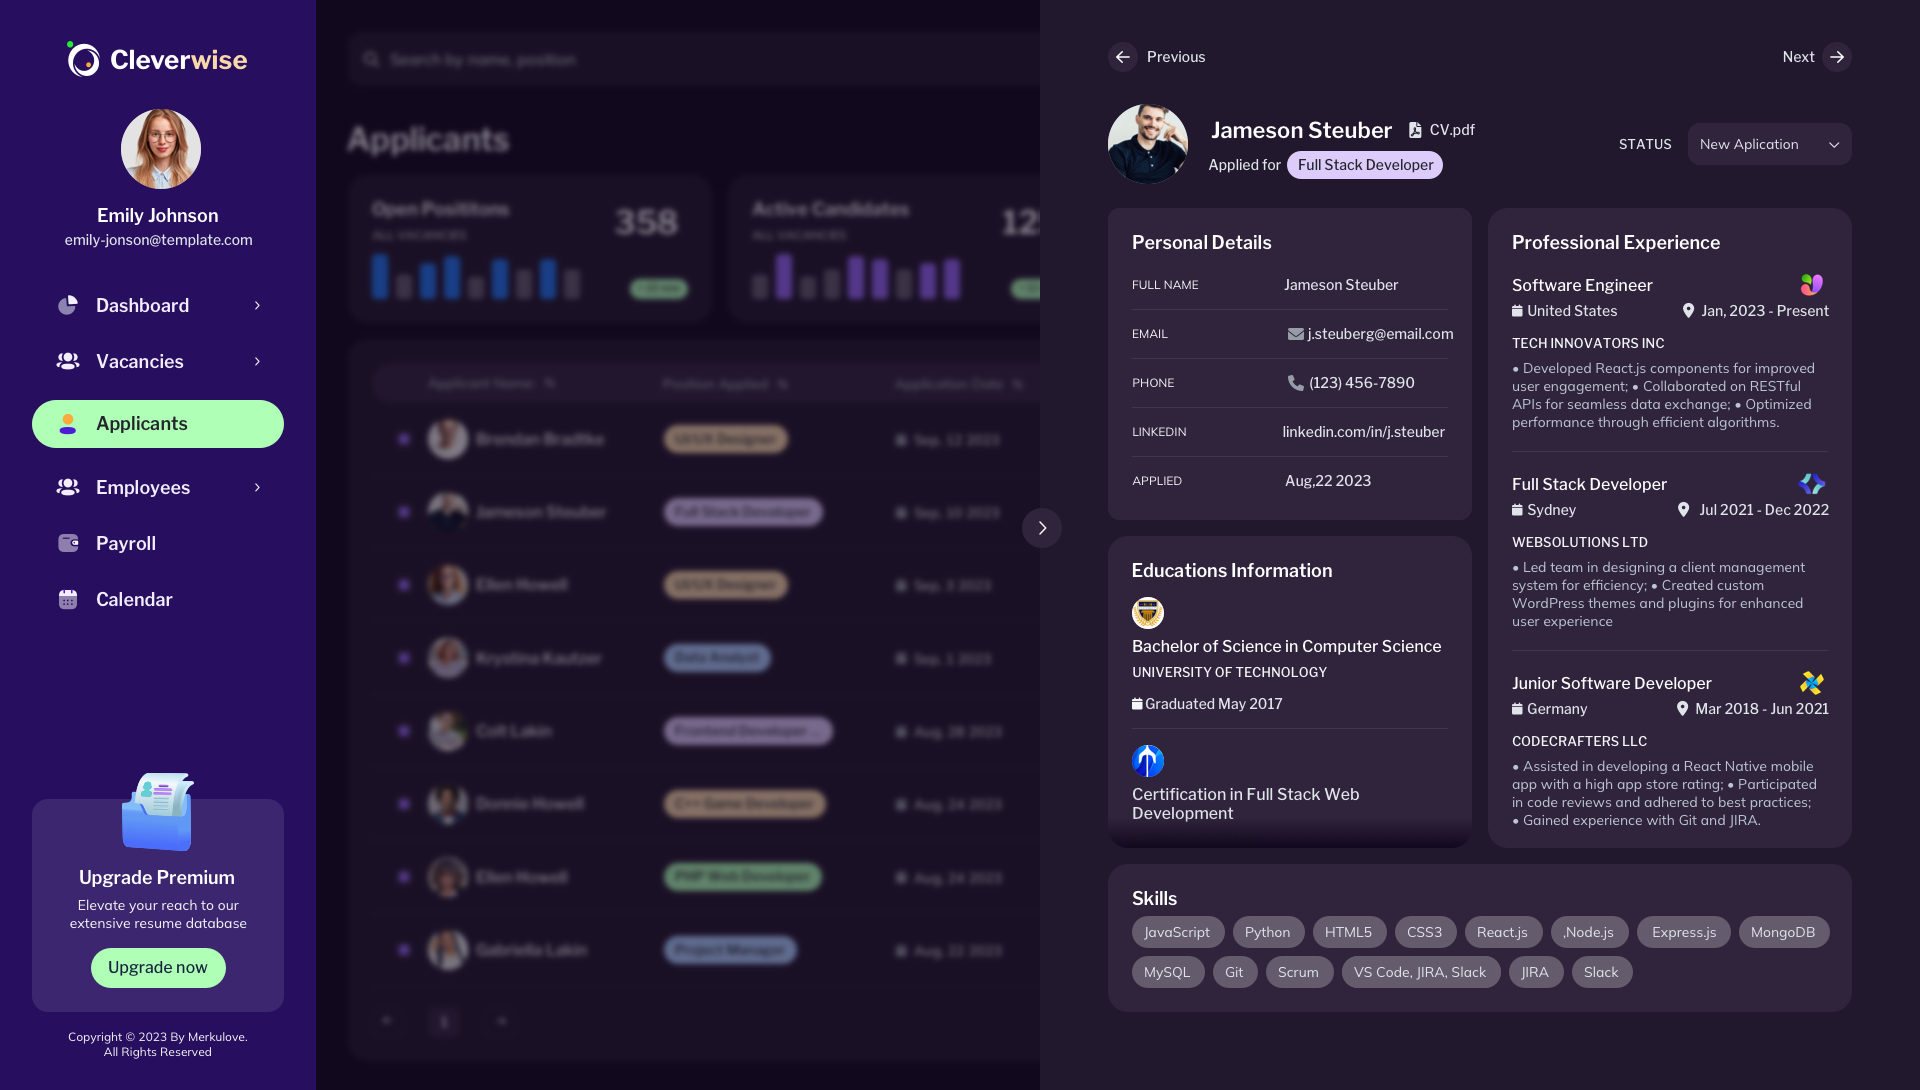Open the New Aplication status dropdown
Viewport: 1920px width, 1090px height.
click(x=1768, y=144)
